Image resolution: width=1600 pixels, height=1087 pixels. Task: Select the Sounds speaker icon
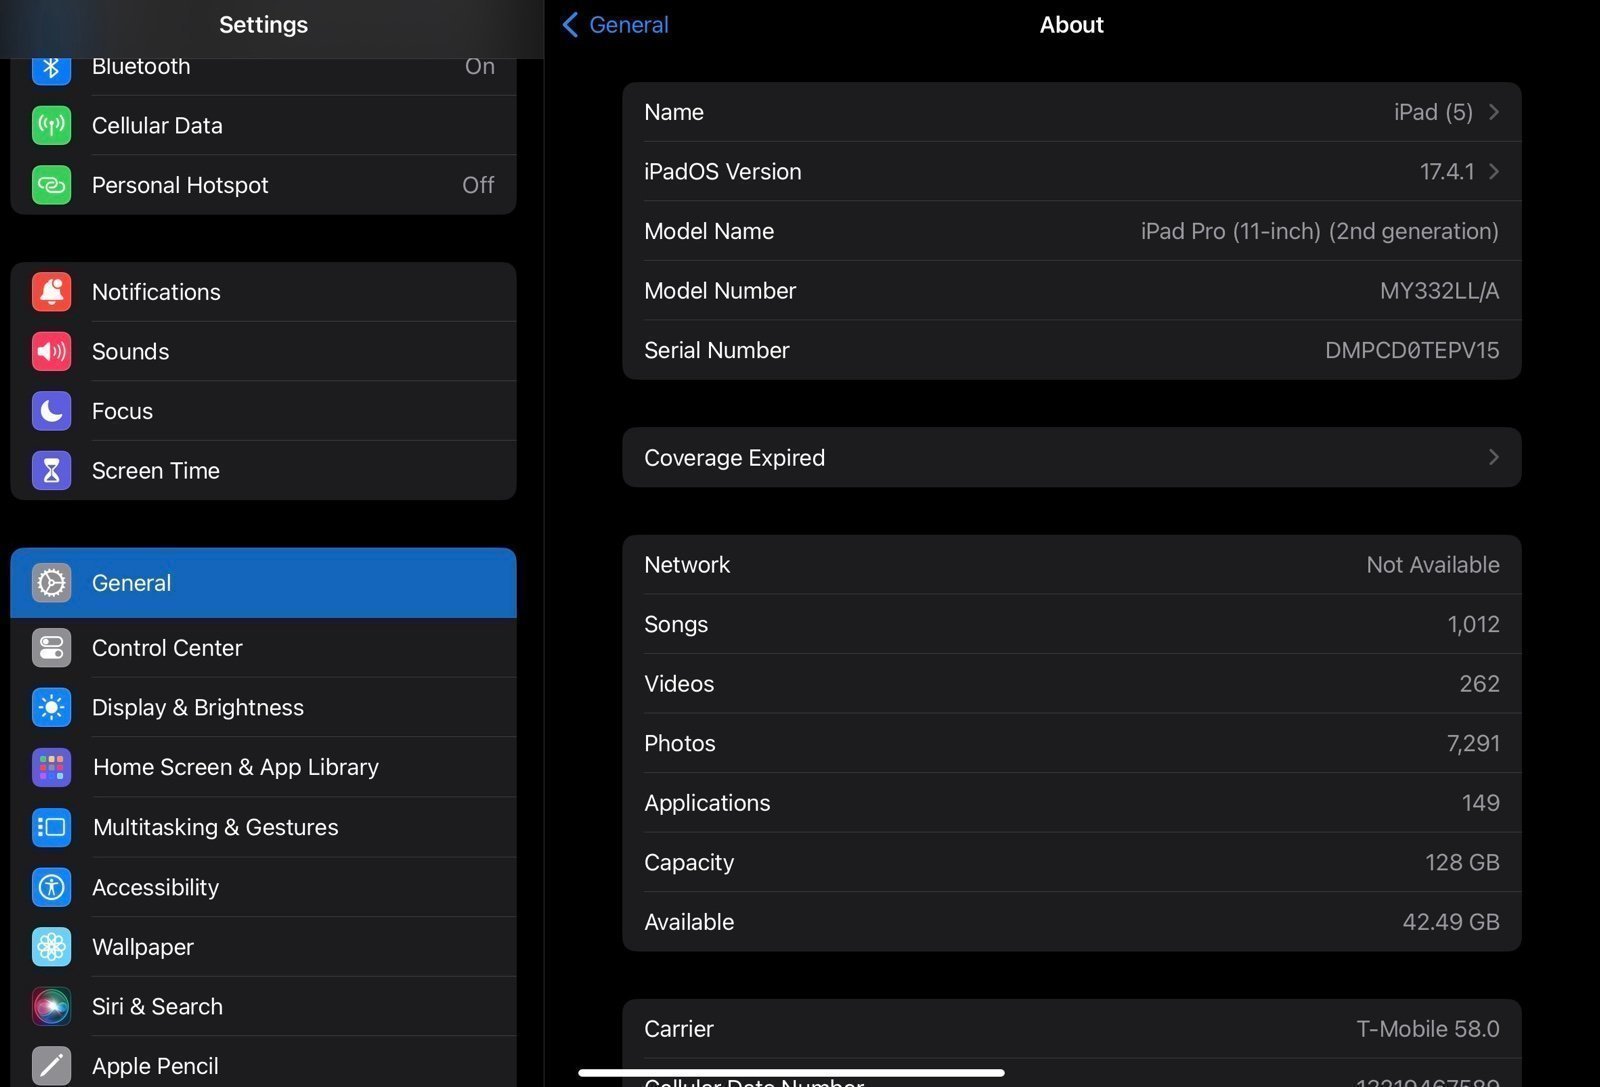51,351
